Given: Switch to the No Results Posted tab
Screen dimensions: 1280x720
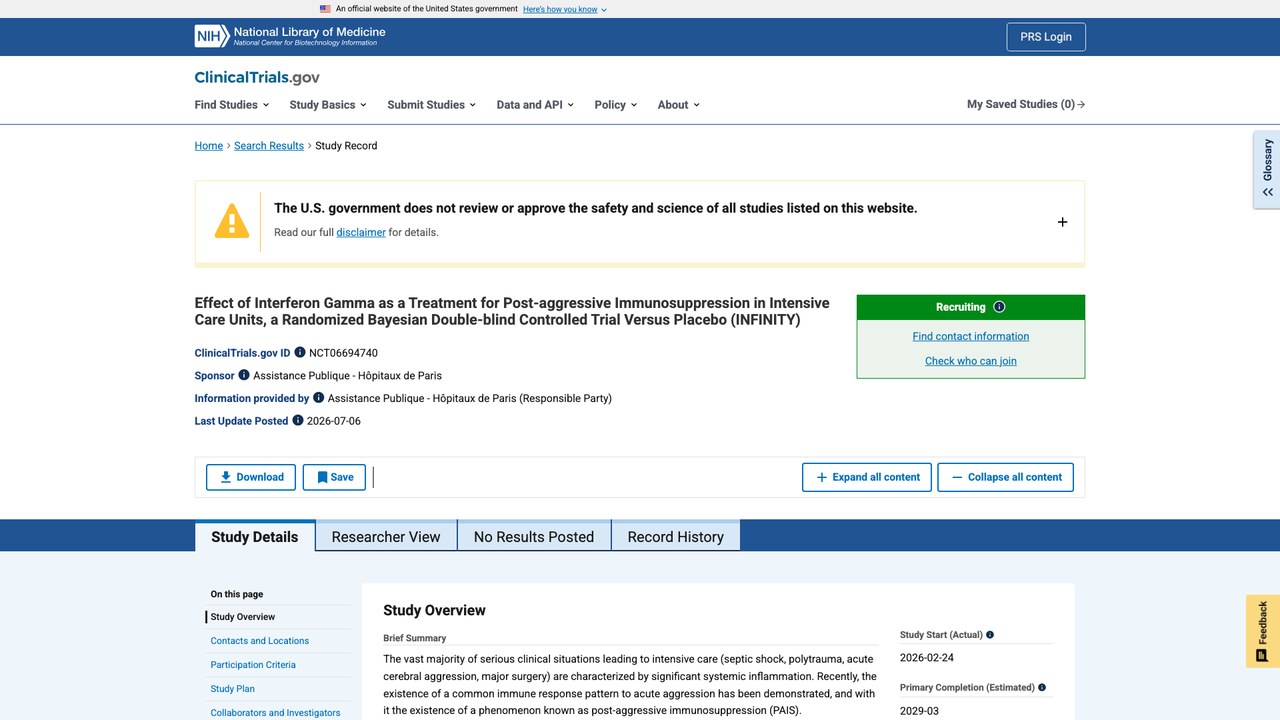Looking at the screenshot, I should click(x=534, y=536).
